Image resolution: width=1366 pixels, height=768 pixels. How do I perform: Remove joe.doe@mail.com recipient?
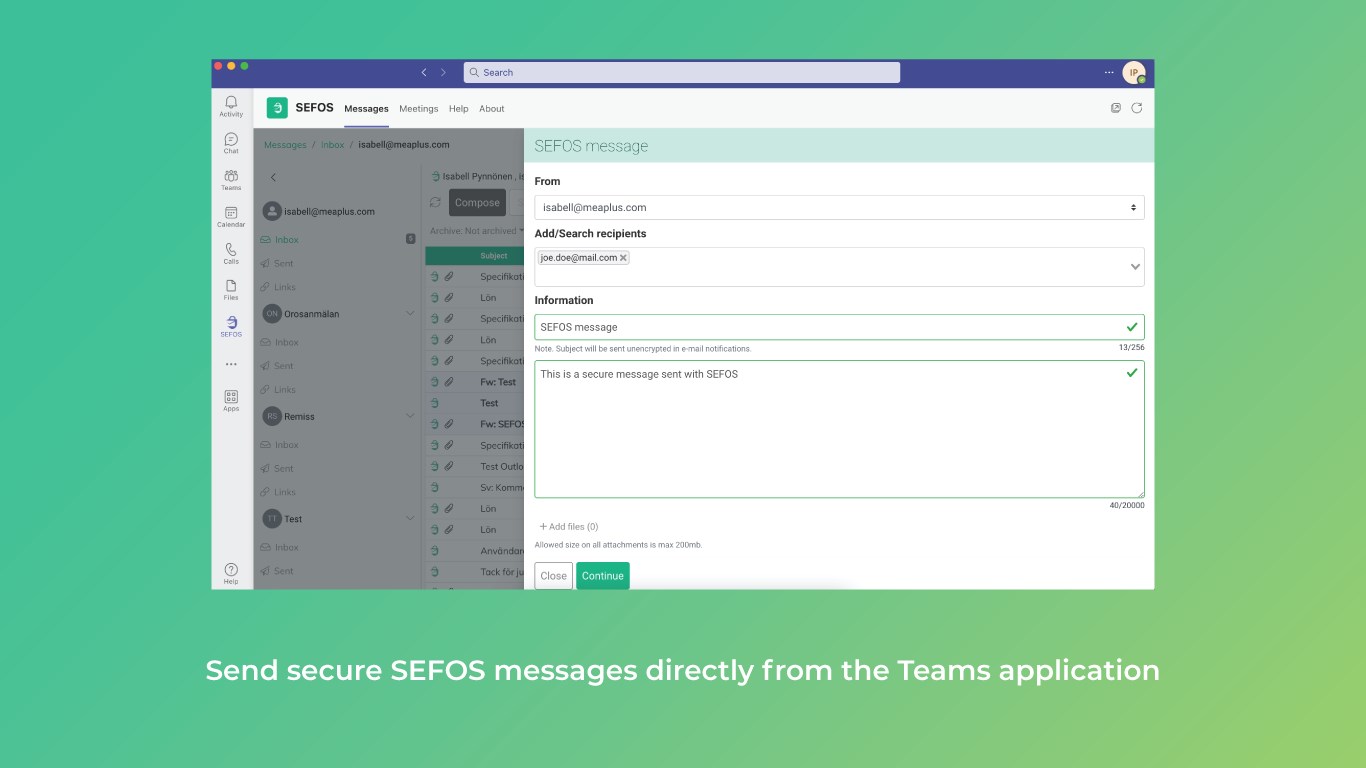click(623, 258)
